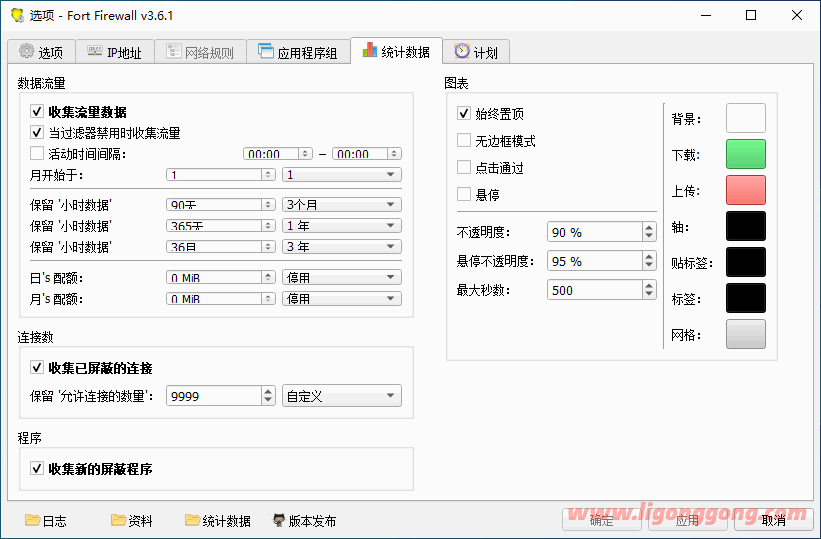The width and height of the screenshot is (821, 539).
Task: Click the 确定 button
Action: [602, 520]
